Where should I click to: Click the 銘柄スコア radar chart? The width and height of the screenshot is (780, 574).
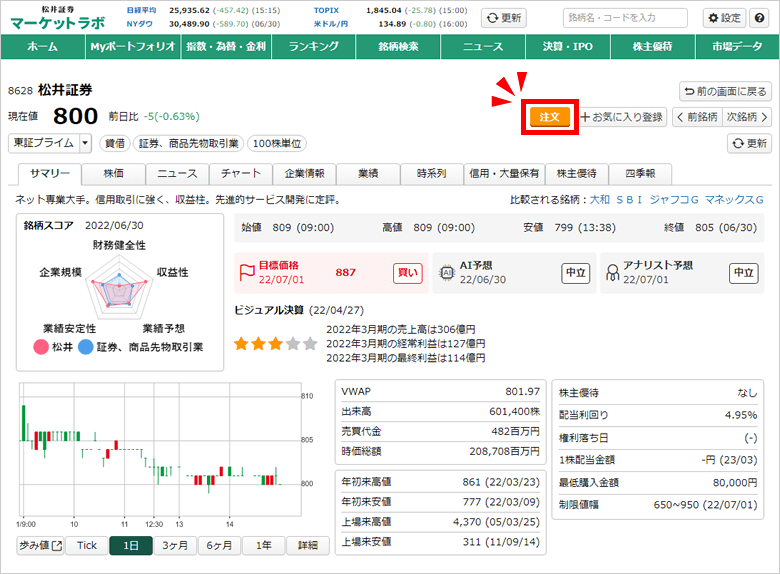119,287
